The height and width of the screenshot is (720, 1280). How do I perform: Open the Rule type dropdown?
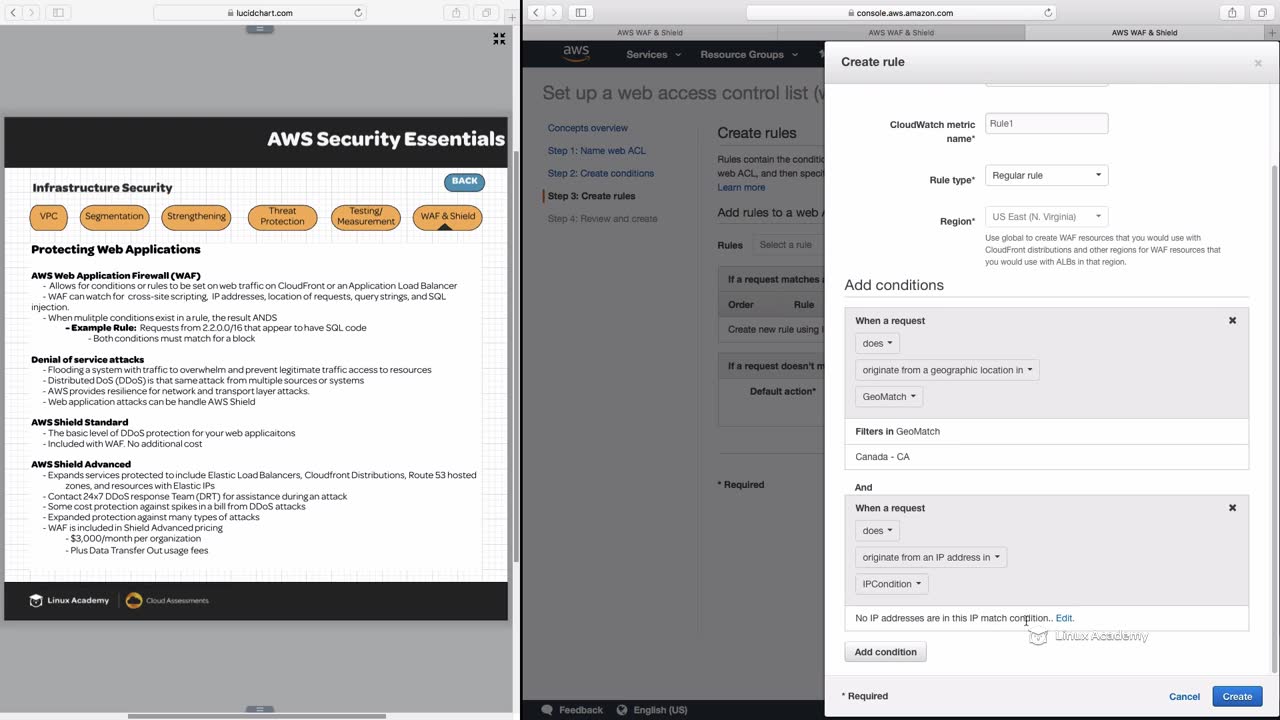click(x=1046, y=175)
